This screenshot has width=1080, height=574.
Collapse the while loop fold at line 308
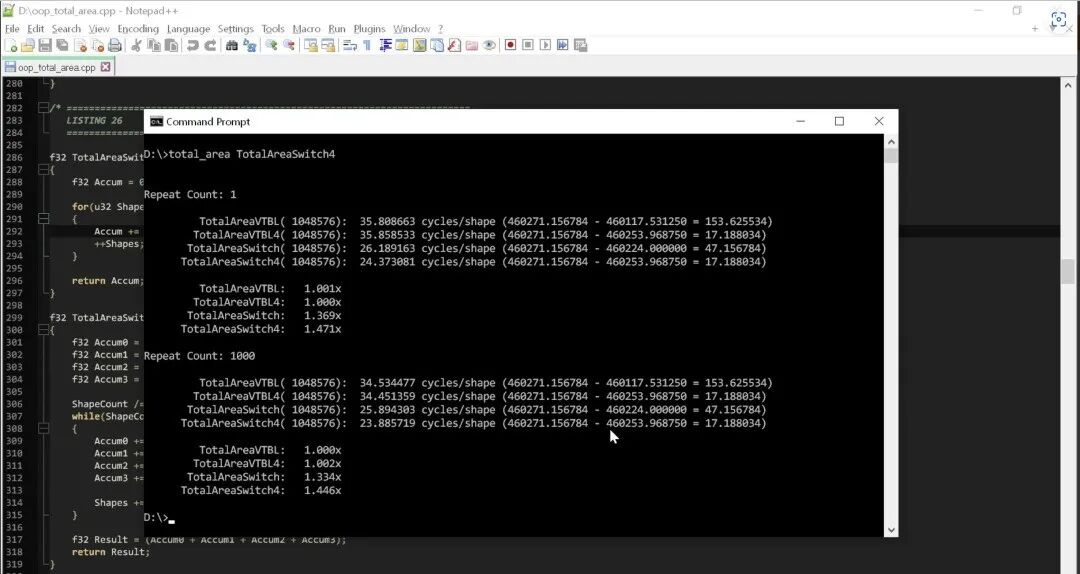point(43,429)
